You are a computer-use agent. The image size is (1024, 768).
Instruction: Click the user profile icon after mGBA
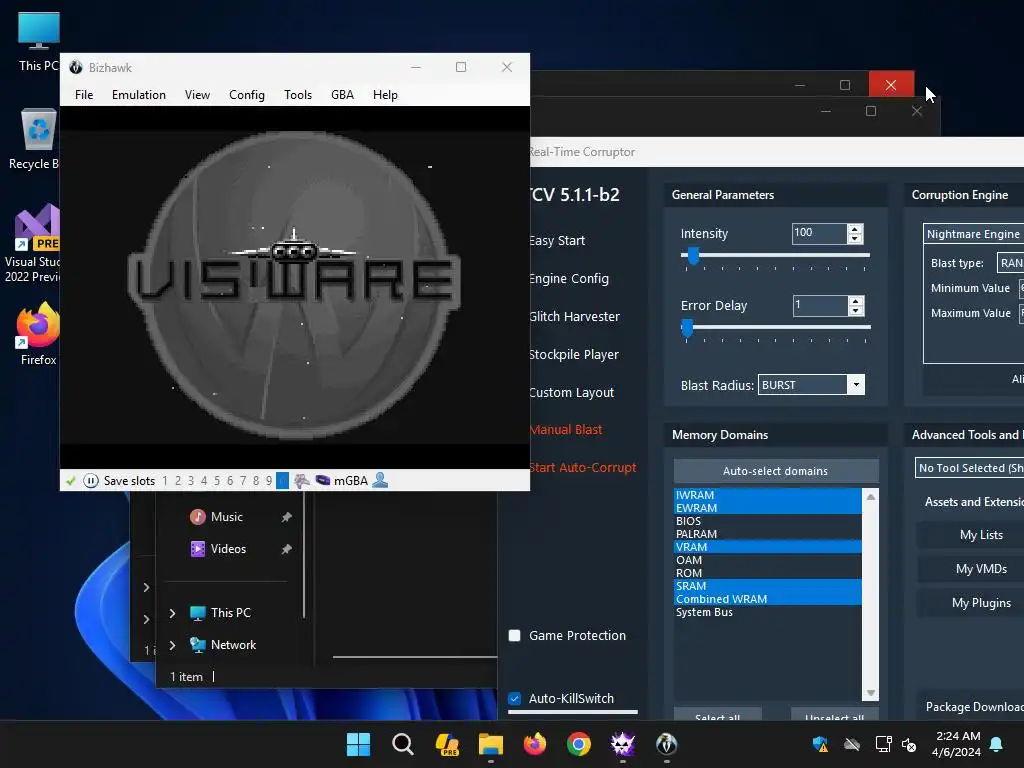click(380, 481)
